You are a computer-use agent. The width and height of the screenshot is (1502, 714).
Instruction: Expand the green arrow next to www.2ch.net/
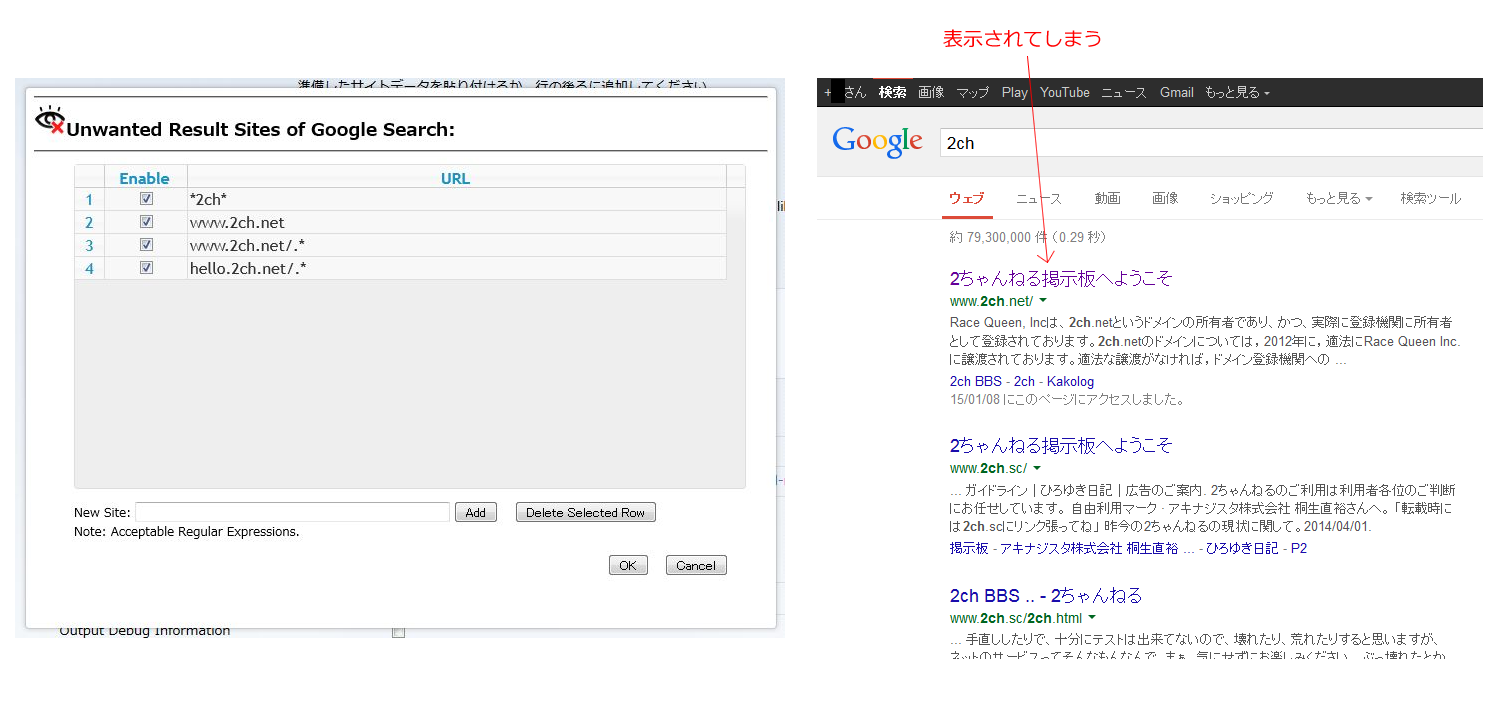[1043, 300]
